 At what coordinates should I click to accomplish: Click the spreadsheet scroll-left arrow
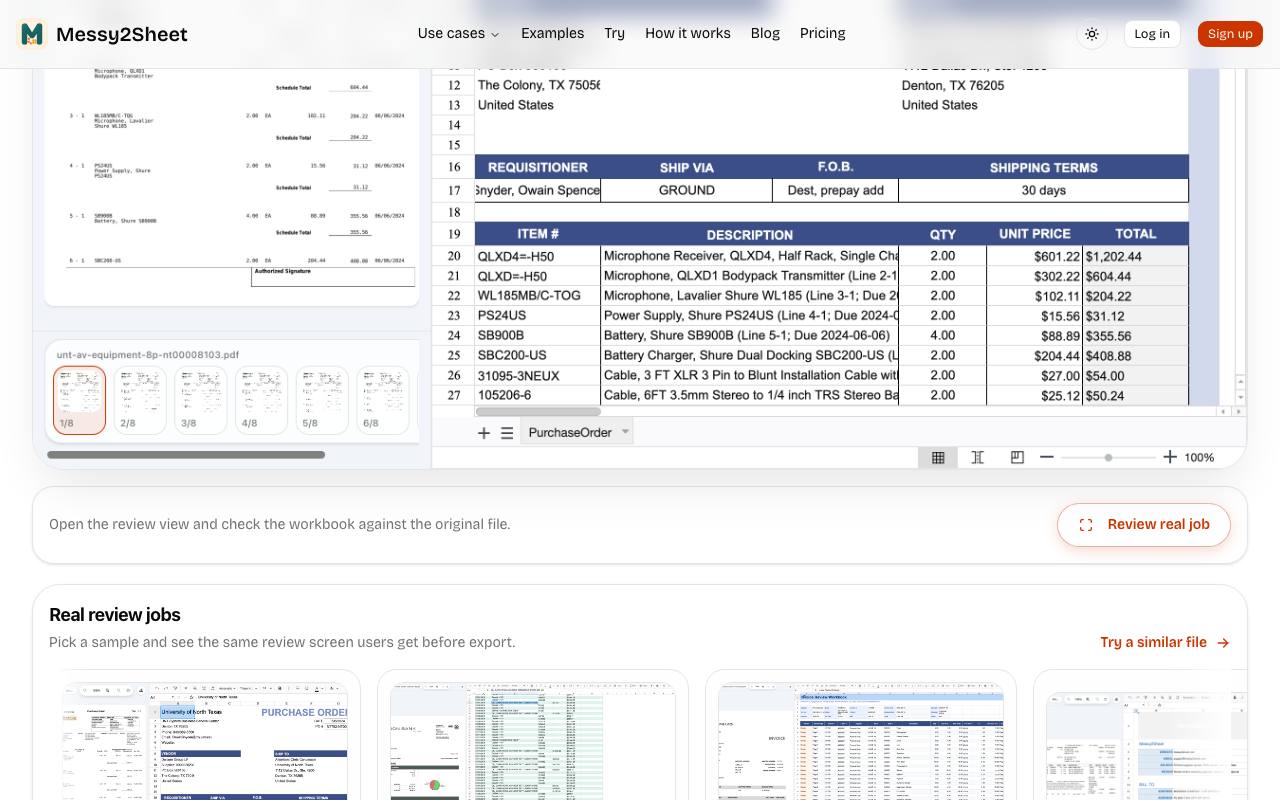(x=1224, y=411)
